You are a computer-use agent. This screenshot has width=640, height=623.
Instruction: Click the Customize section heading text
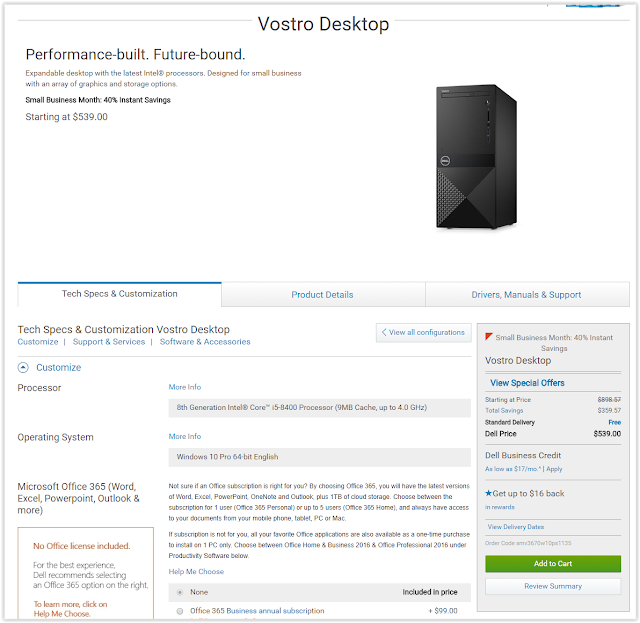click(x=59, y=367)
